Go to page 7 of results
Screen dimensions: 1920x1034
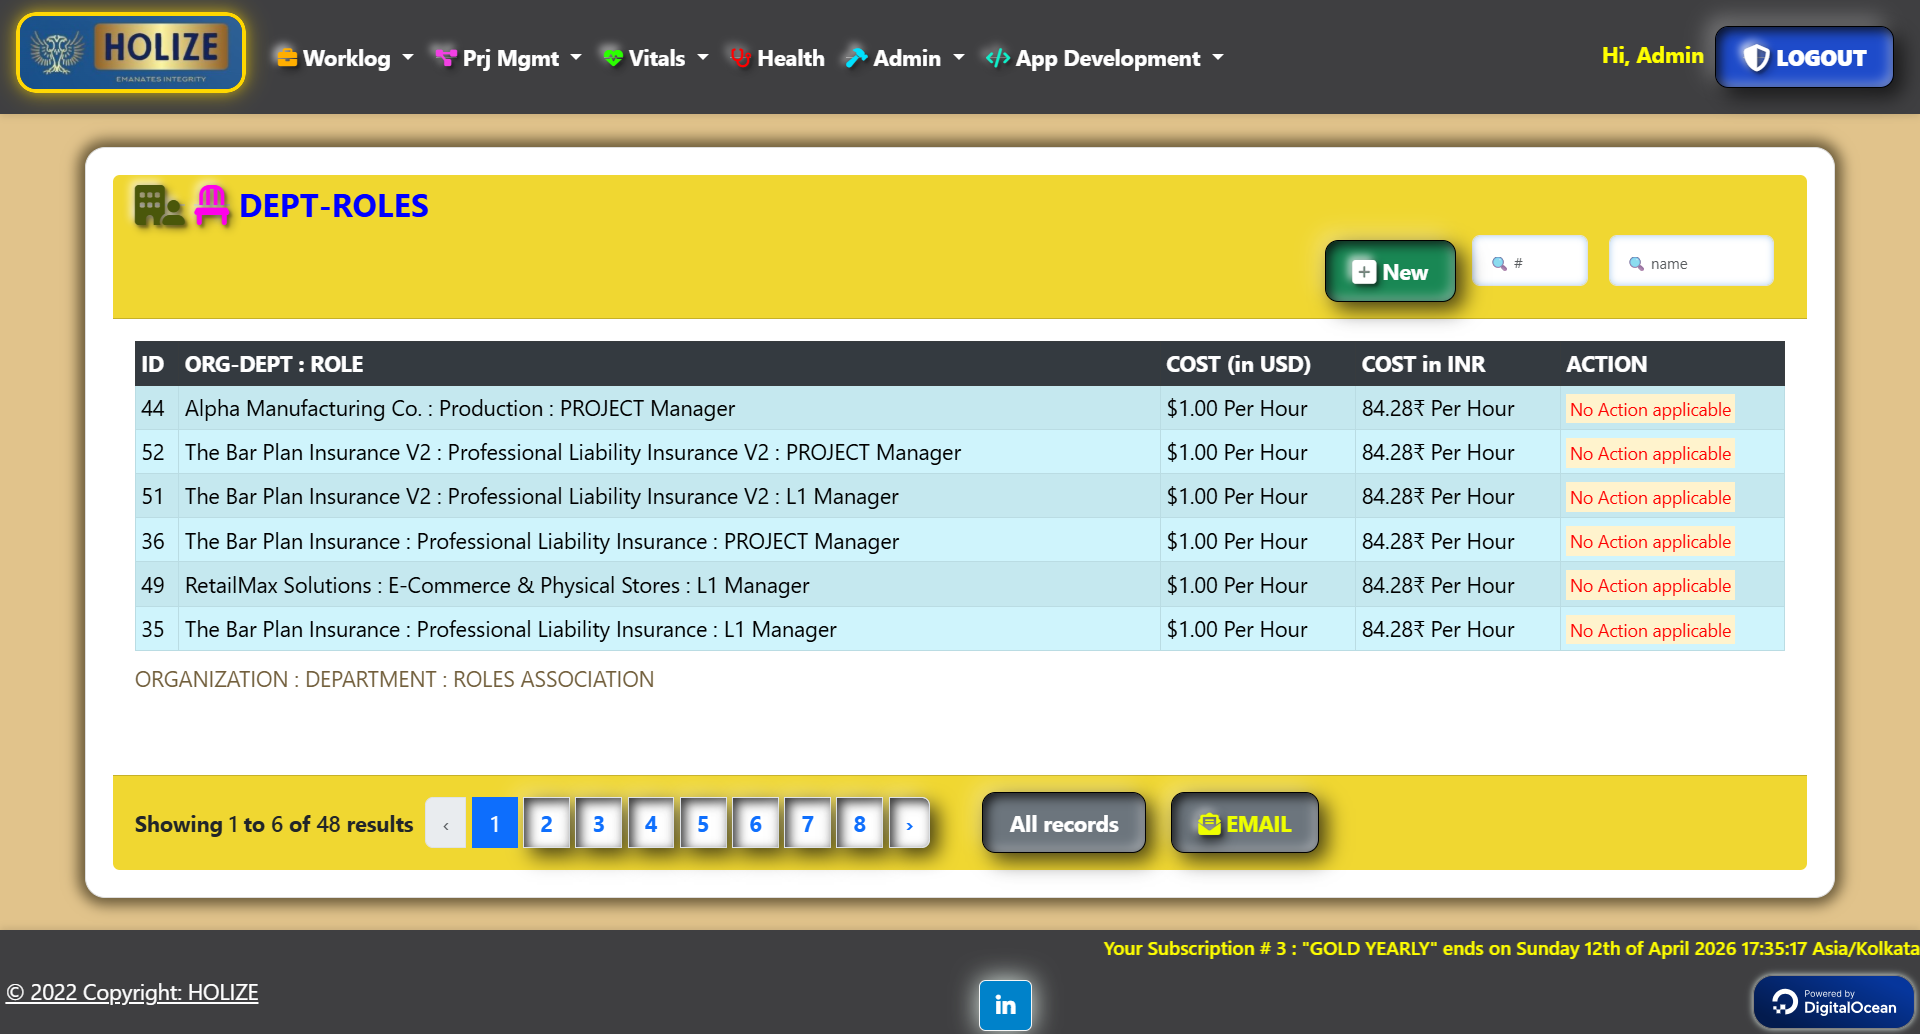point(808,823)
